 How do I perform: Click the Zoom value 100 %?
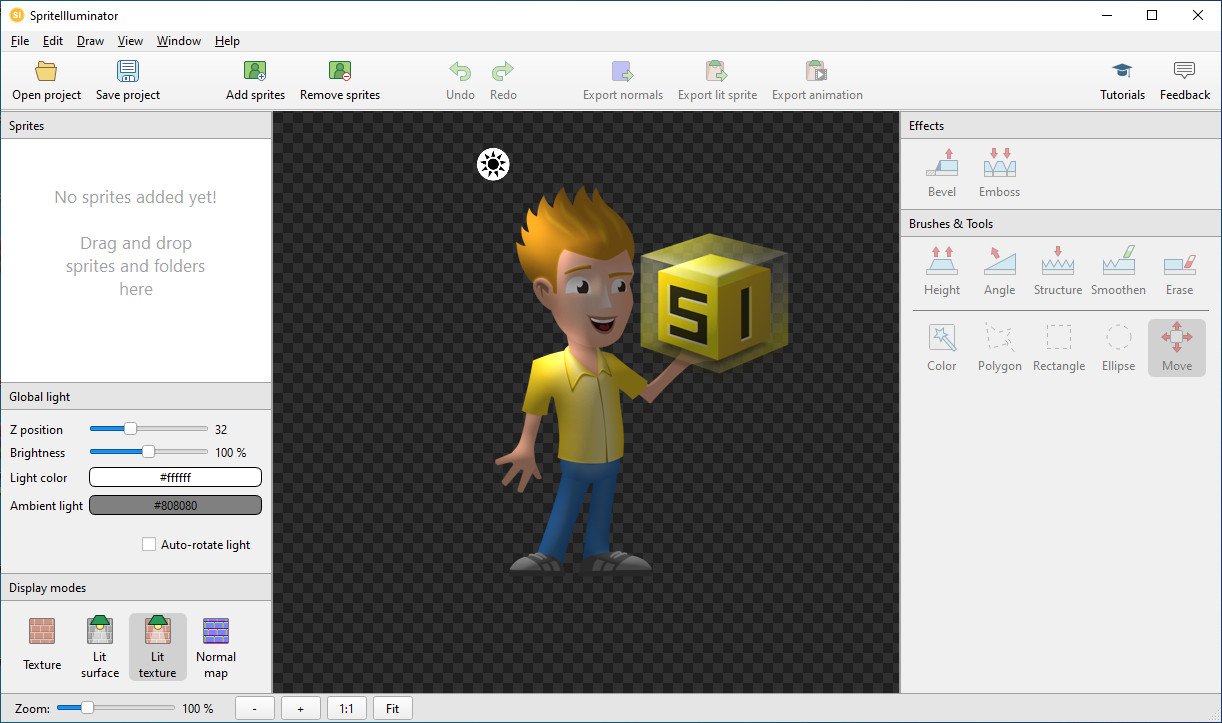tap(197, 709)
